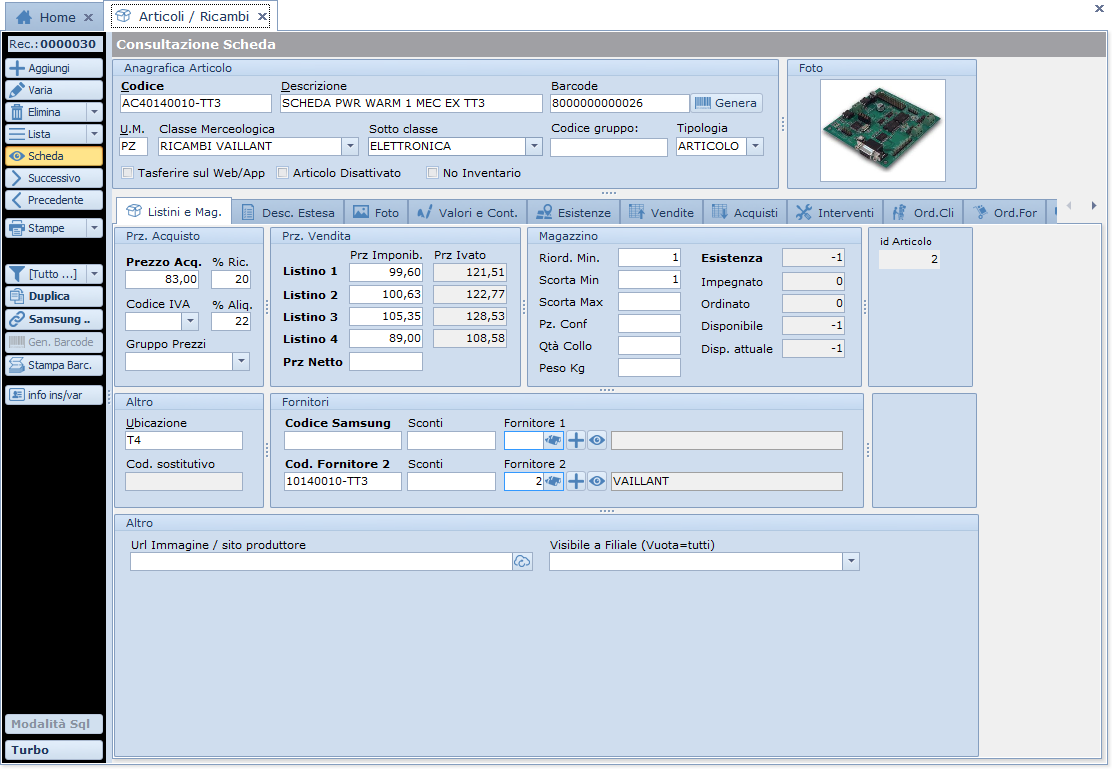Click the Url Immagine input field
This screenshot has width=1112, height=769.
[321, 562]
